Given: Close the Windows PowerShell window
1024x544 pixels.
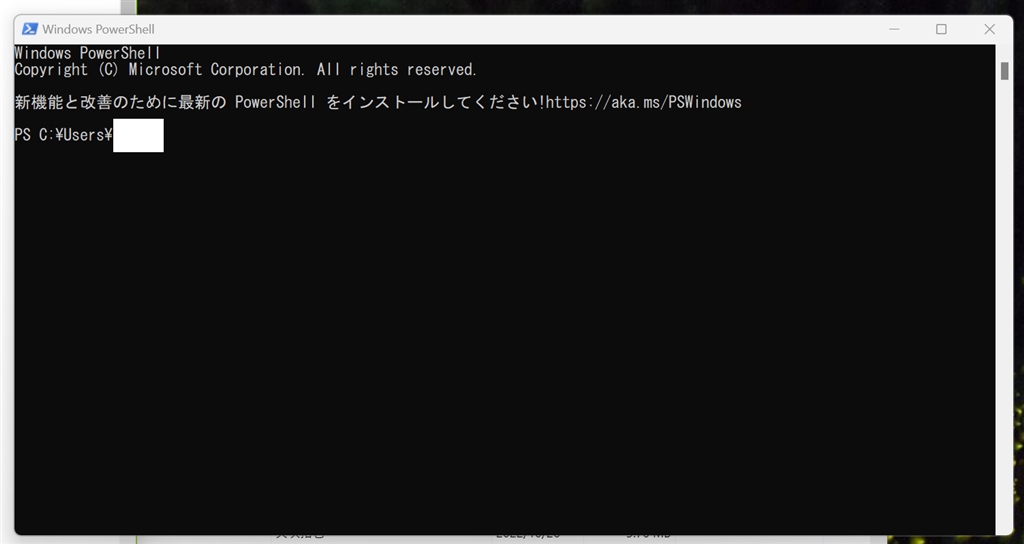Looking at the screenshot, I should coord(989,29).
